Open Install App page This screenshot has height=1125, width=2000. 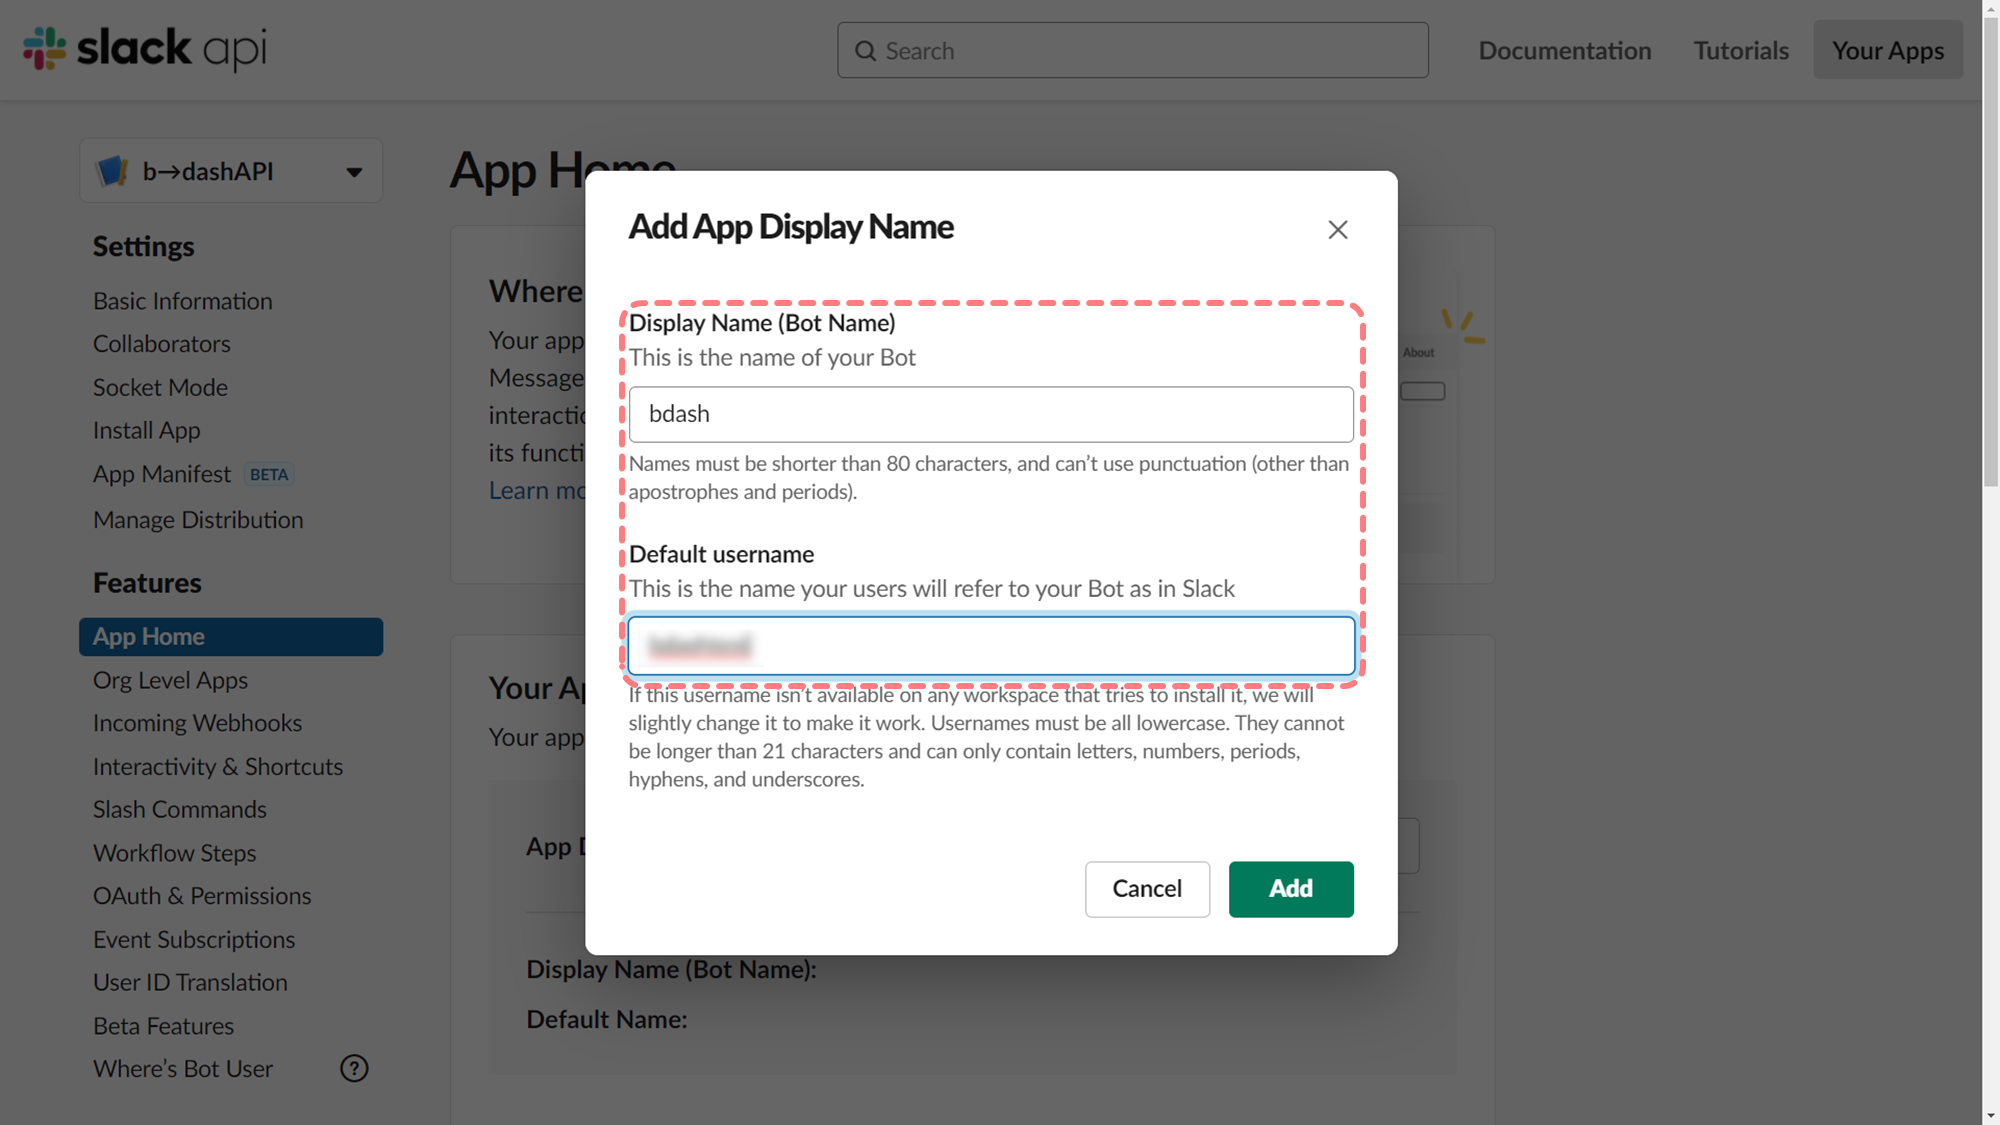[147, 430]
